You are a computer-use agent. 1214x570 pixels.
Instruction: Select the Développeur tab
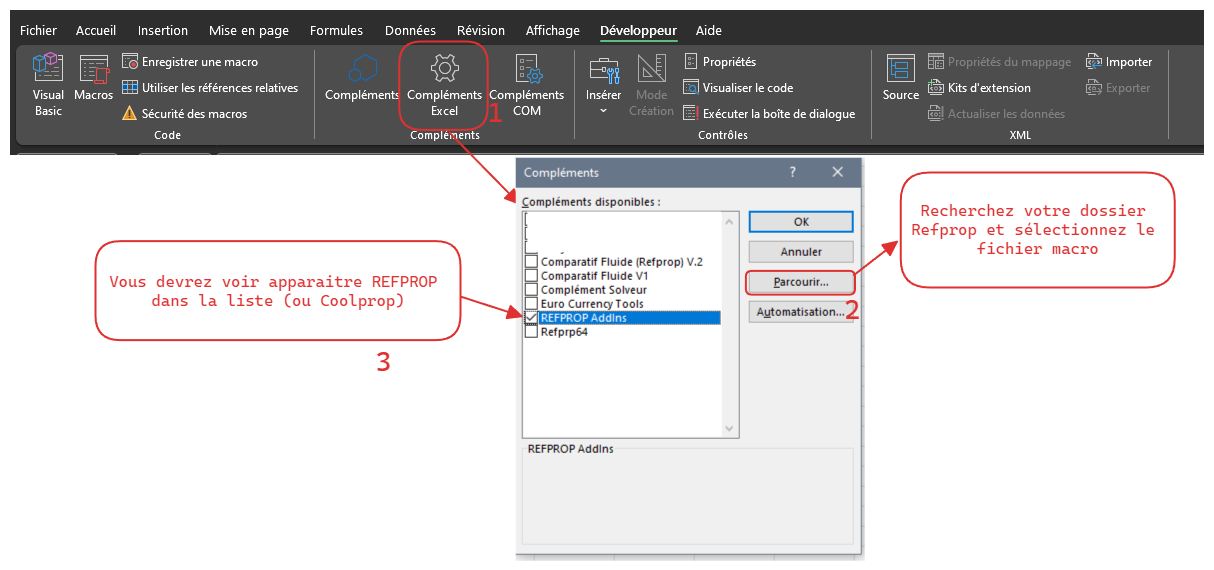(x=638, y=31)
